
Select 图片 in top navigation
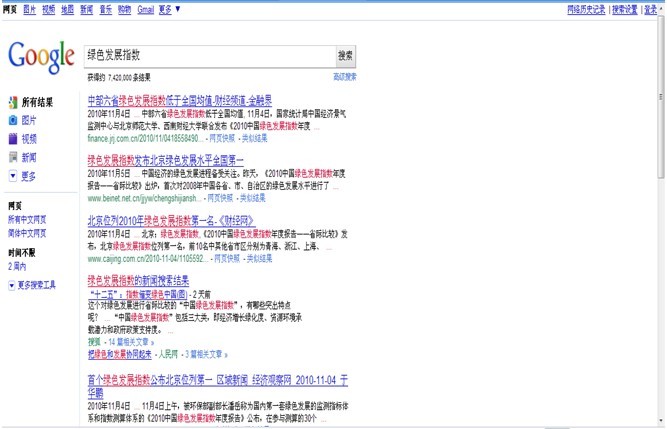tap(29, 9)
